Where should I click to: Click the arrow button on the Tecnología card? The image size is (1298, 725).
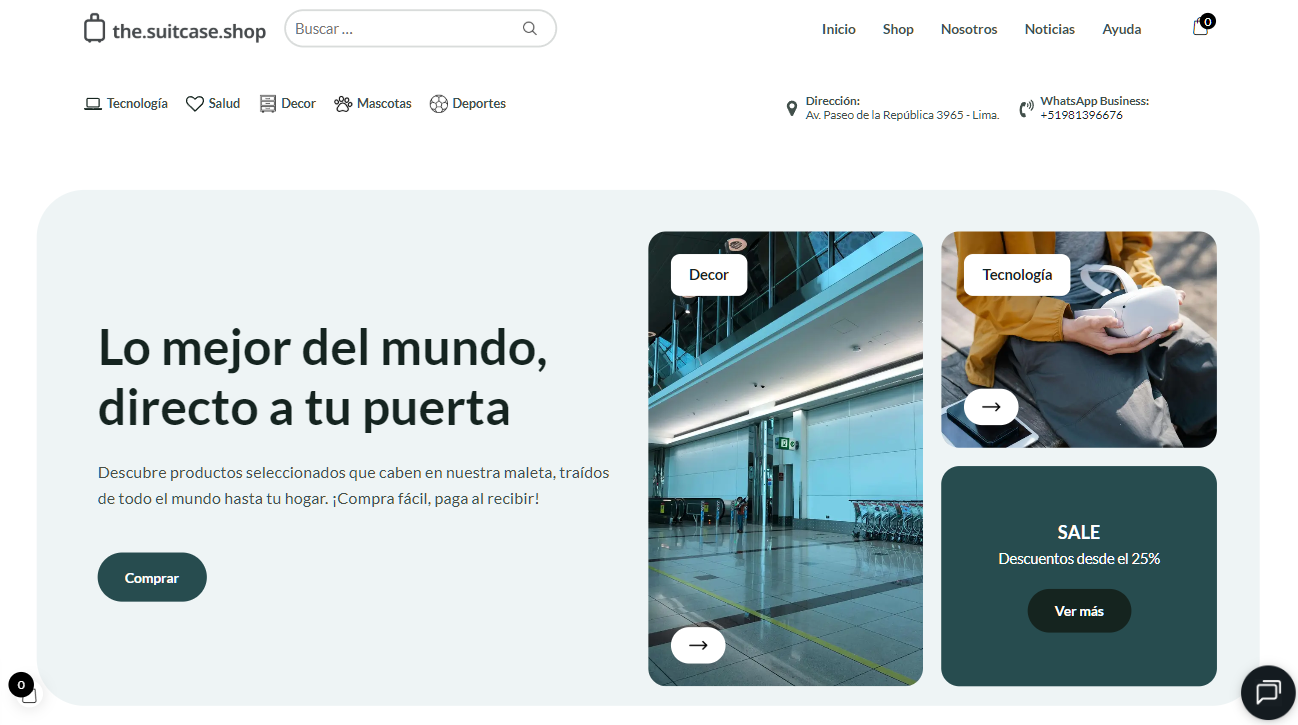pyautogui.click(x=991, y=406)
